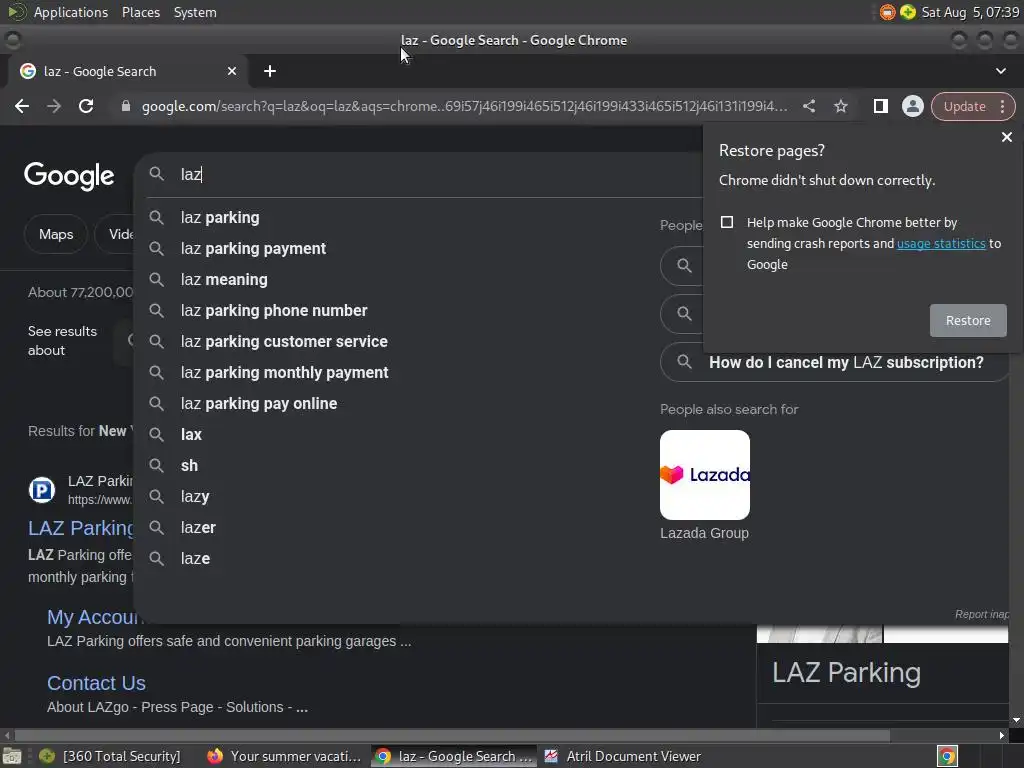
Task: Click the show desktop icon in taskbar
Action: tap(12, 756)
